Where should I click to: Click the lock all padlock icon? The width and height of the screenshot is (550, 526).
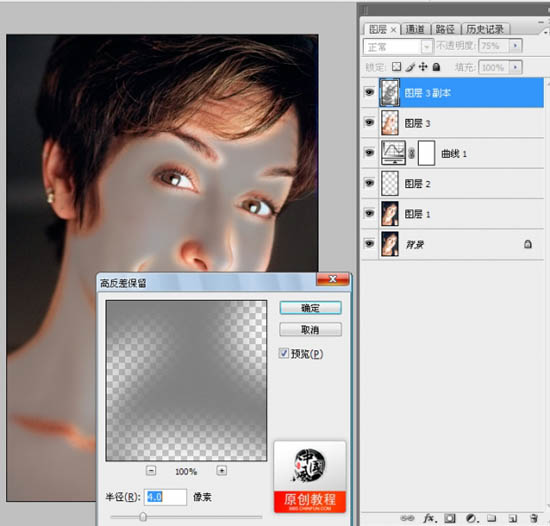coord(436,67)
